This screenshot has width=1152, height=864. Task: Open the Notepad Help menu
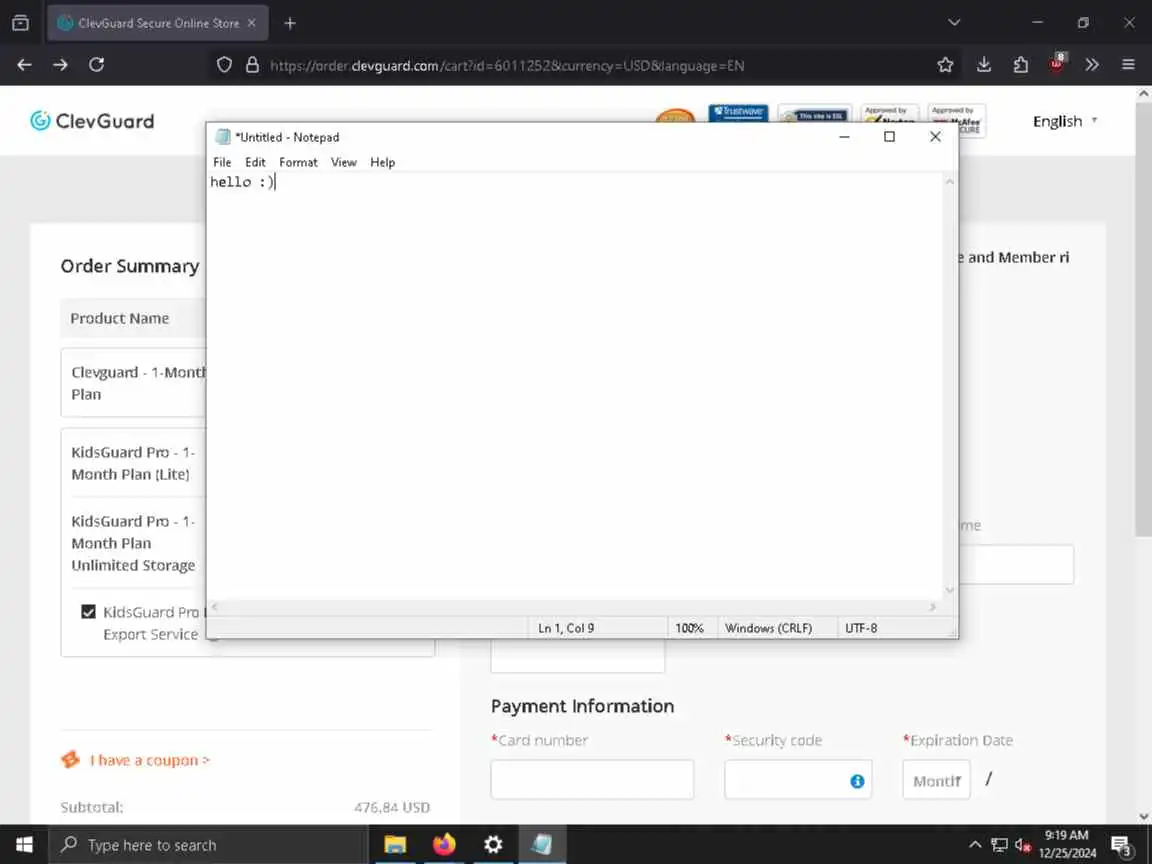382,162
